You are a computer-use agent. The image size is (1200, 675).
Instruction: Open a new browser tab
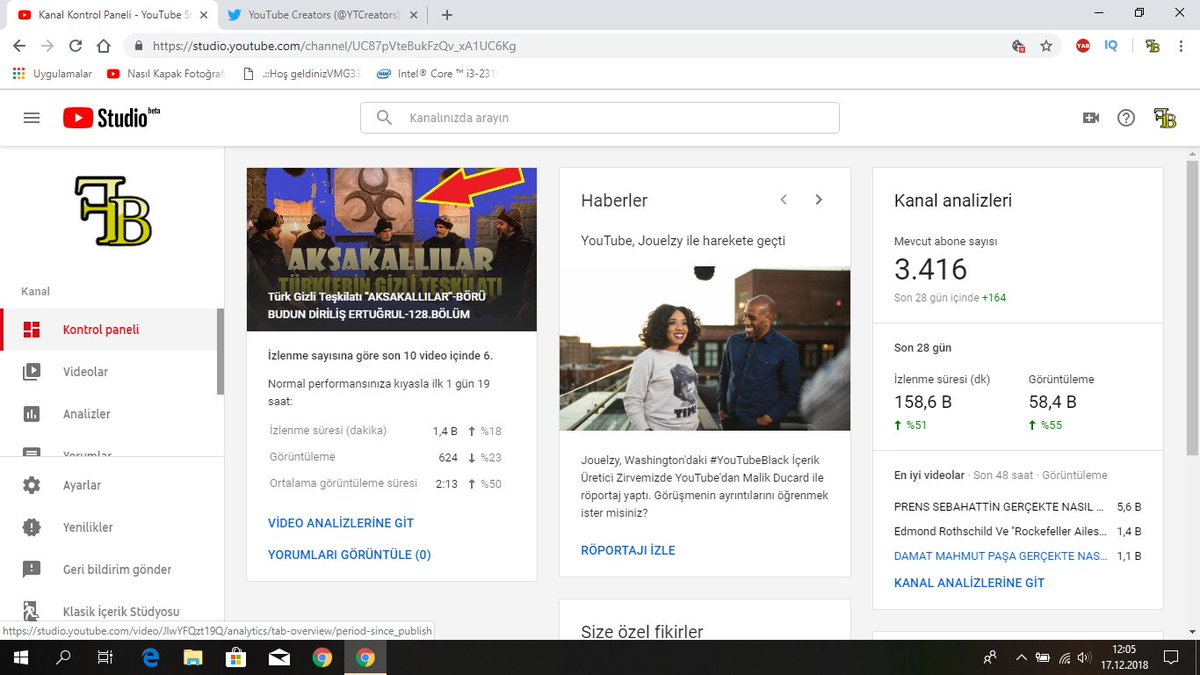[447, 15]
